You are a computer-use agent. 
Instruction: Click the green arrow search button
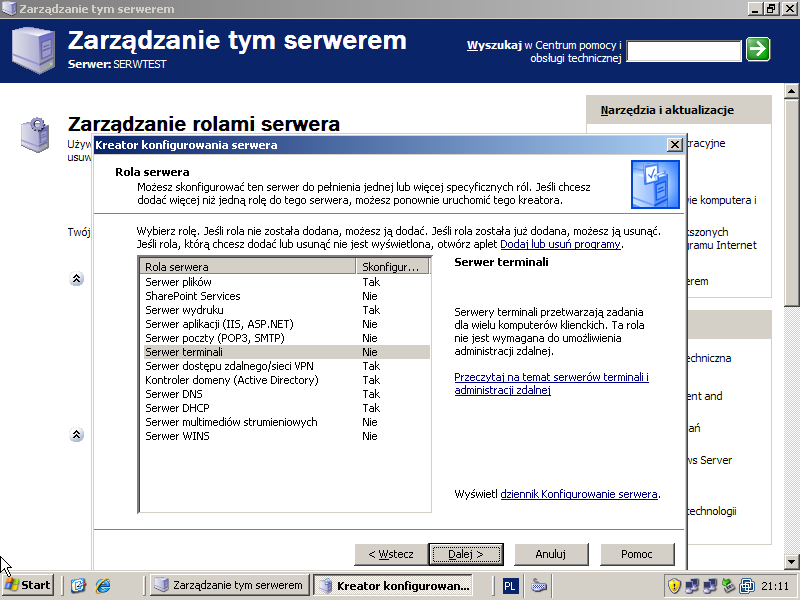758,49
